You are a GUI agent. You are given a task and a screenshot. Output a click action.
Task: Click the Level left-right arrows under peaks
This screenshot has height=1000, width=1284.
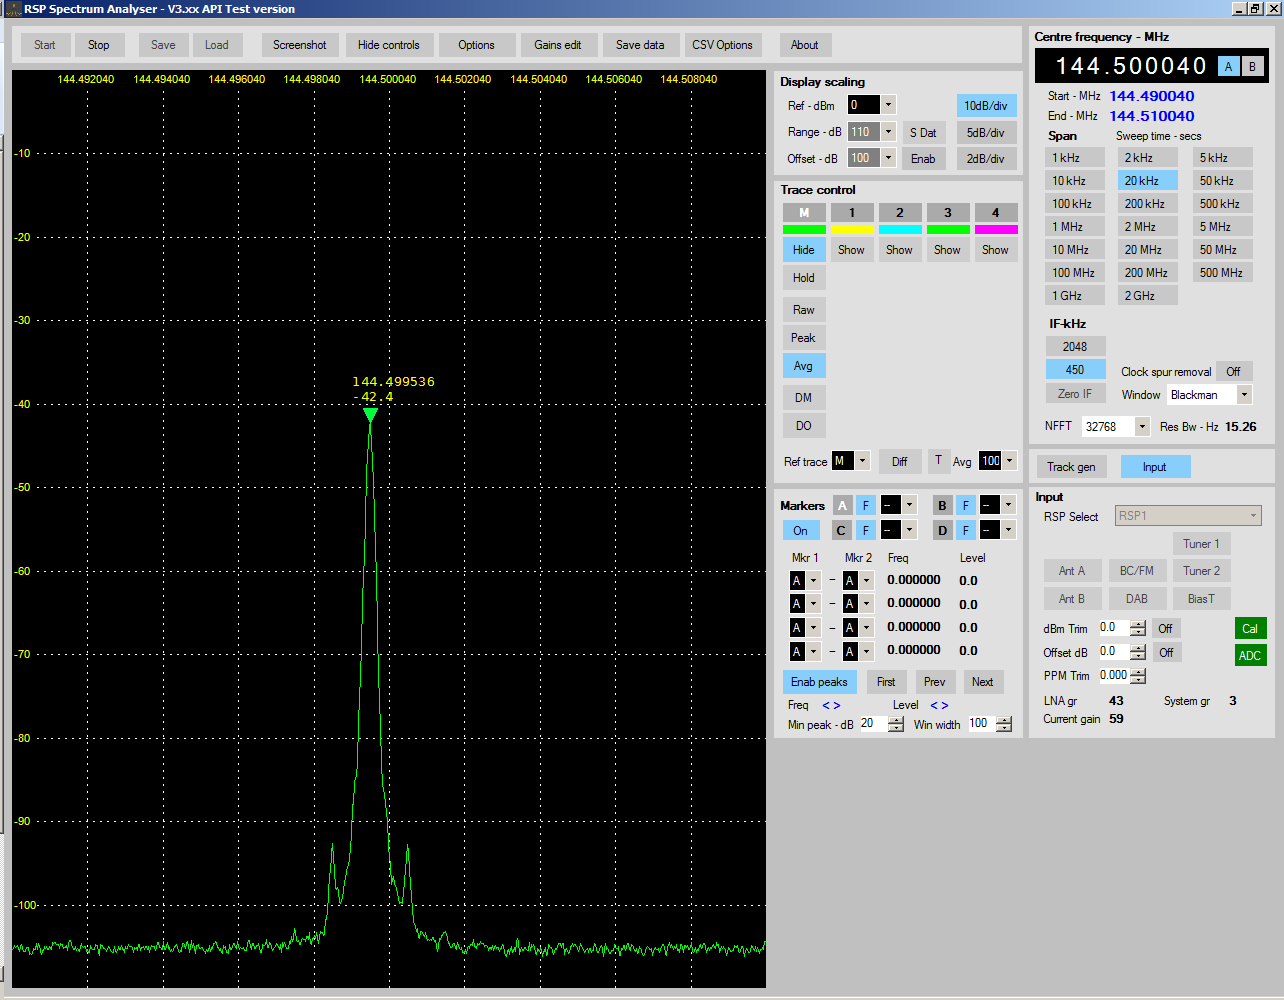(939, 705)
